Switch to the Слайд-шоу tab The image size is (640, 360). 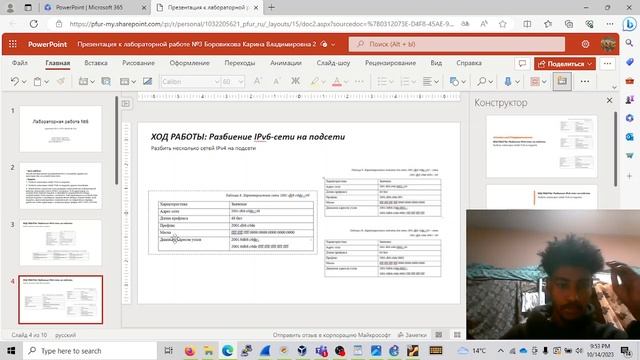[333, 63]
